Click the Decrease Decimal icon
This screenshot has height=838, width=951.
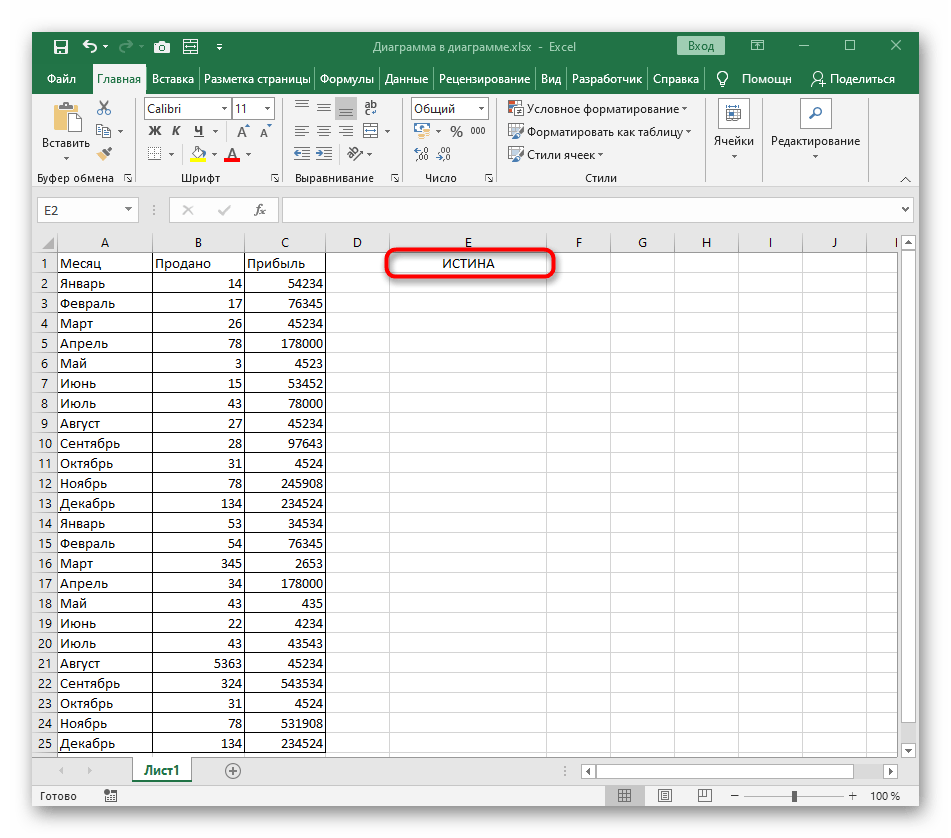pyautogui.click(x=444, y=154)
